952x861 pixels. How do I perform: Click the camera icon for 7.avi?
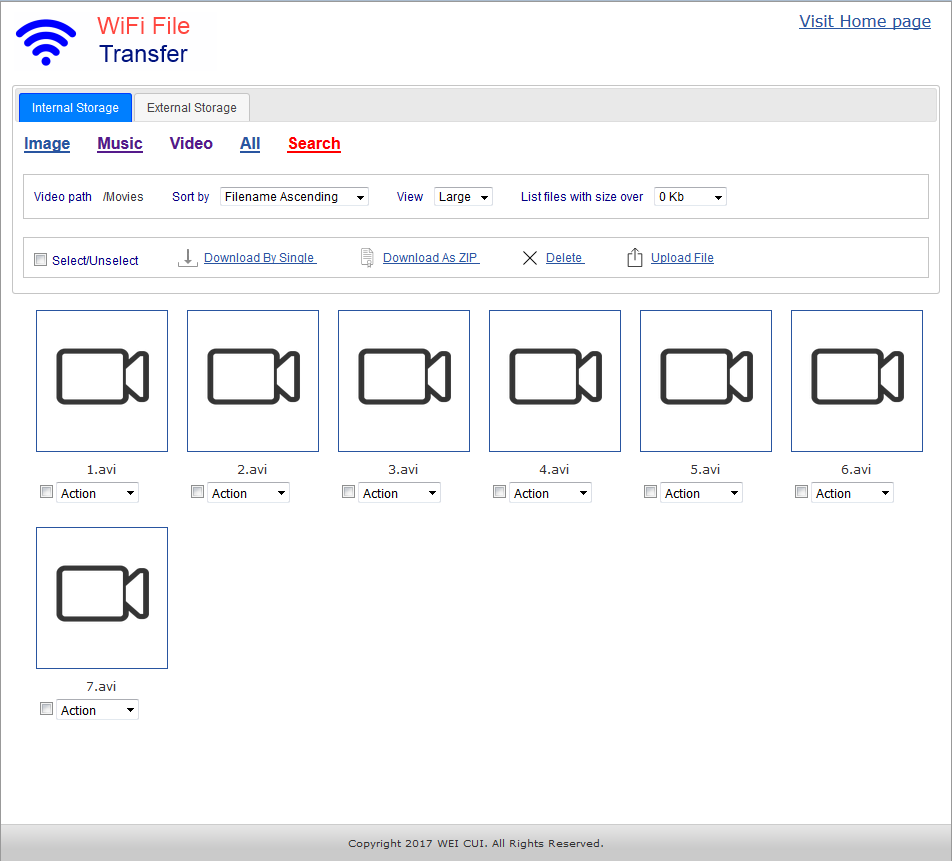[102, 594]
